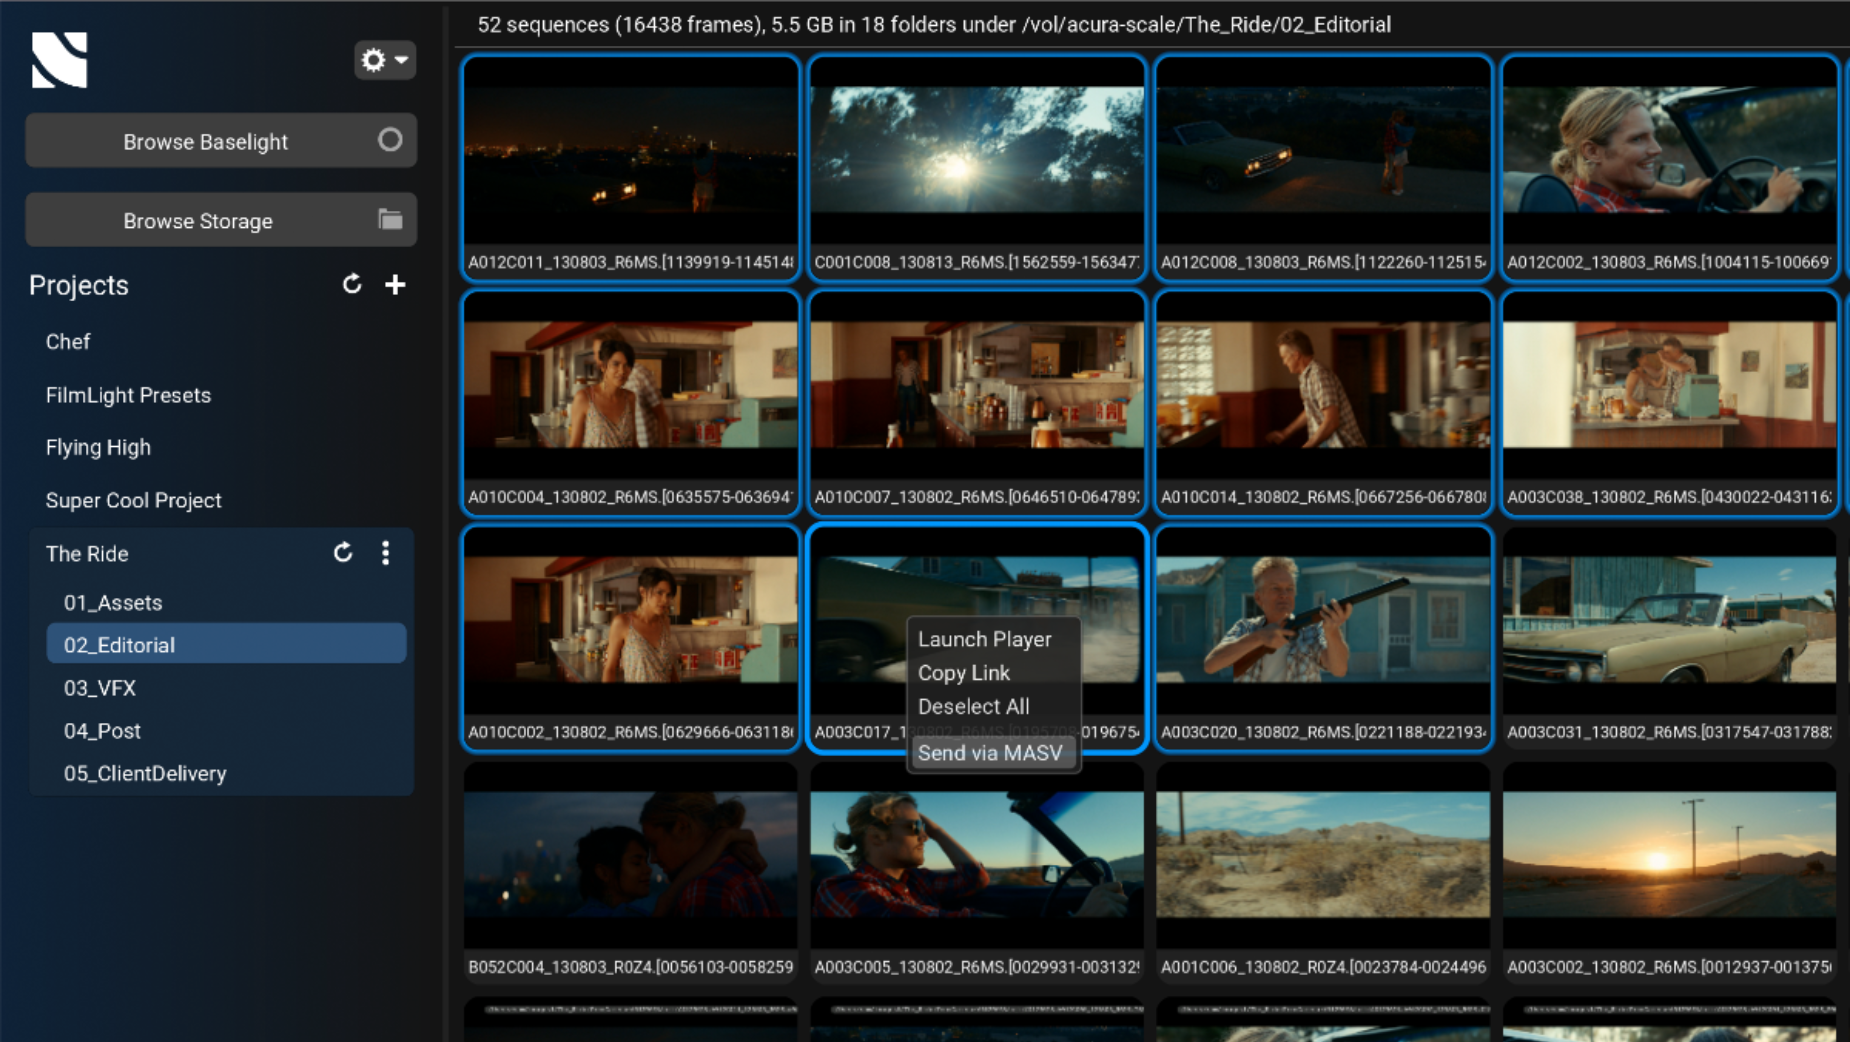Click the folder icon on Browse Storage
1850x1042 pixels.
[x=390, y=220]
